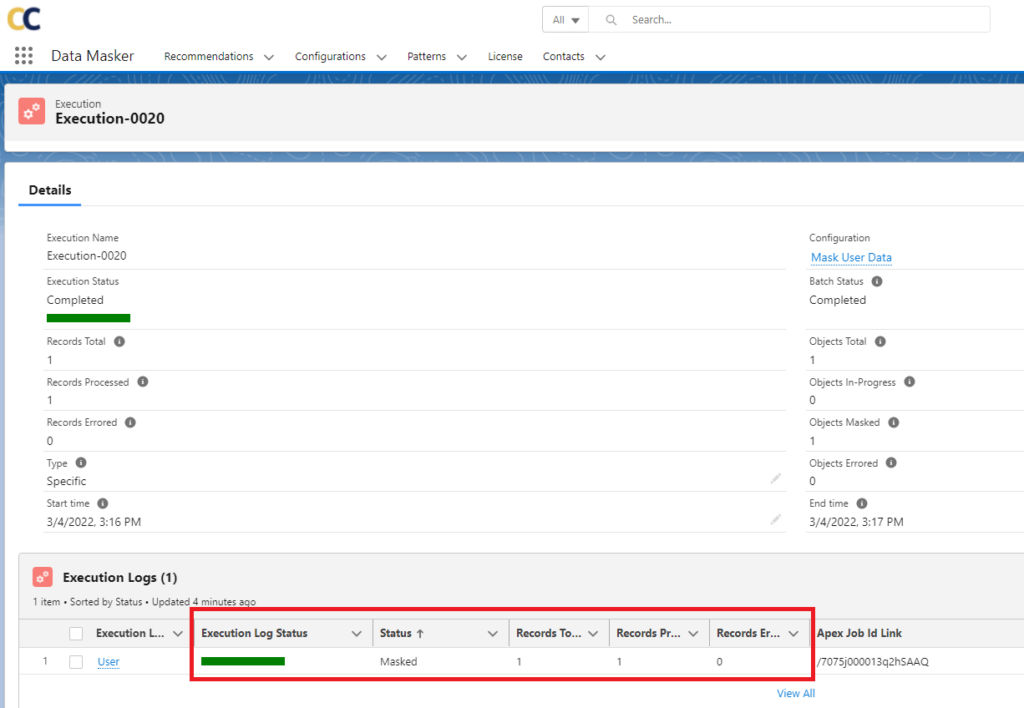Select the User row checkbox
The image size is (1024, 708).
pyautogui.click(x=75, y=661)
